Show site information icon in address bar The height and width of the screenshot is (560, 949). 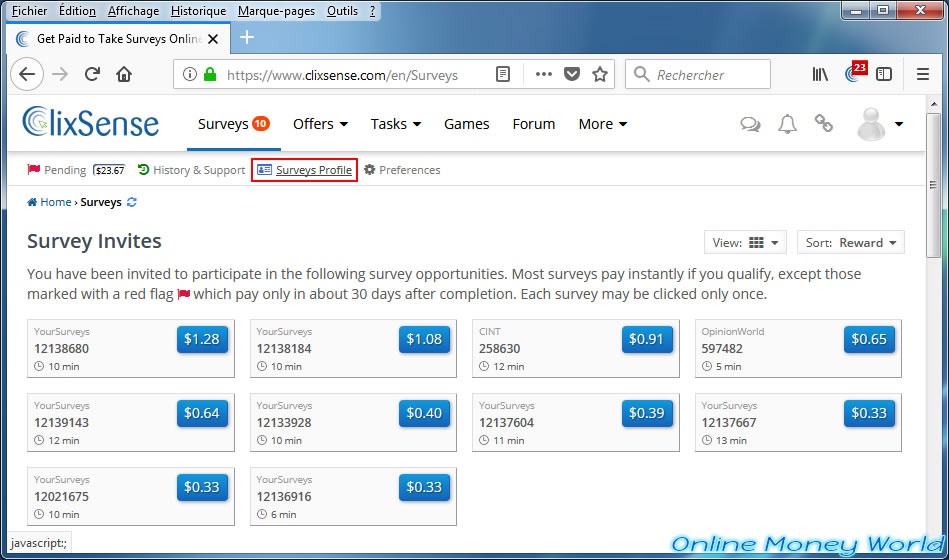190,74
